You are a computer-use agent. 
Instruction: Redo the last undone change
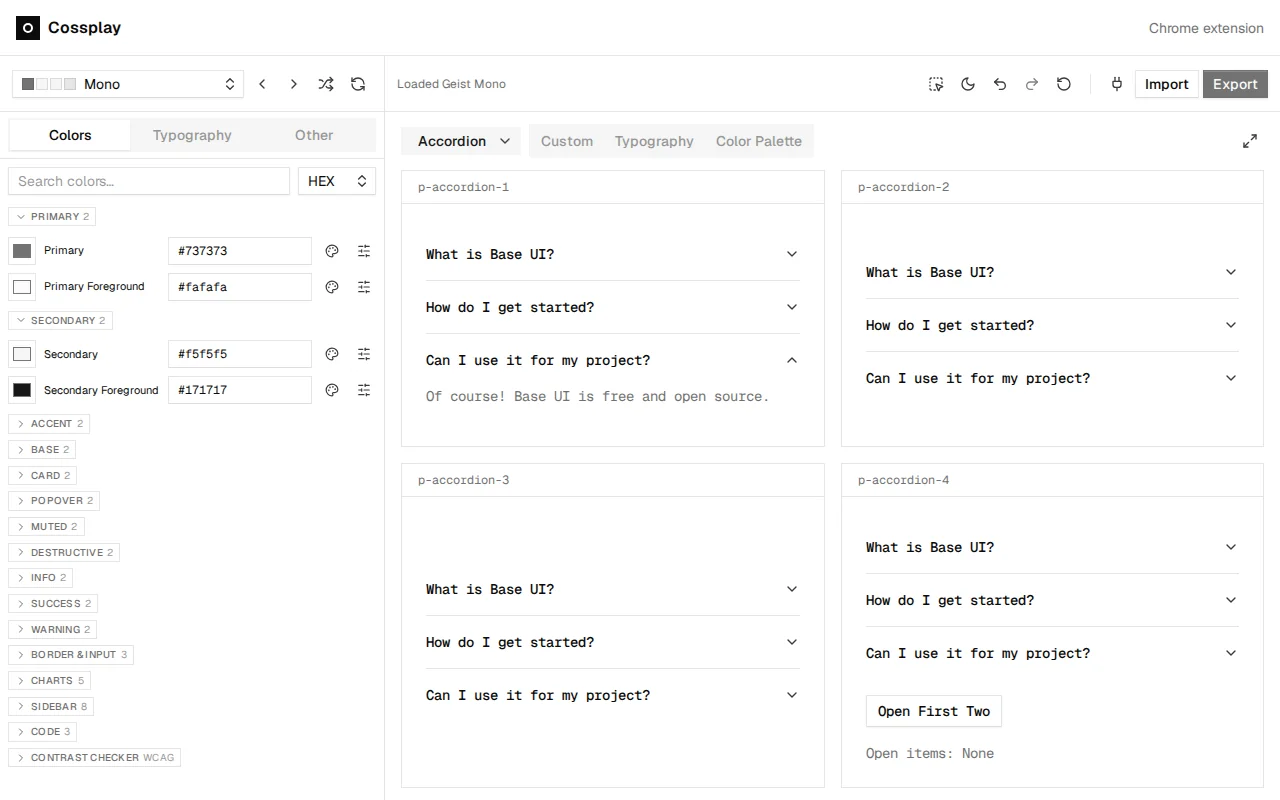pos(1032,84)
